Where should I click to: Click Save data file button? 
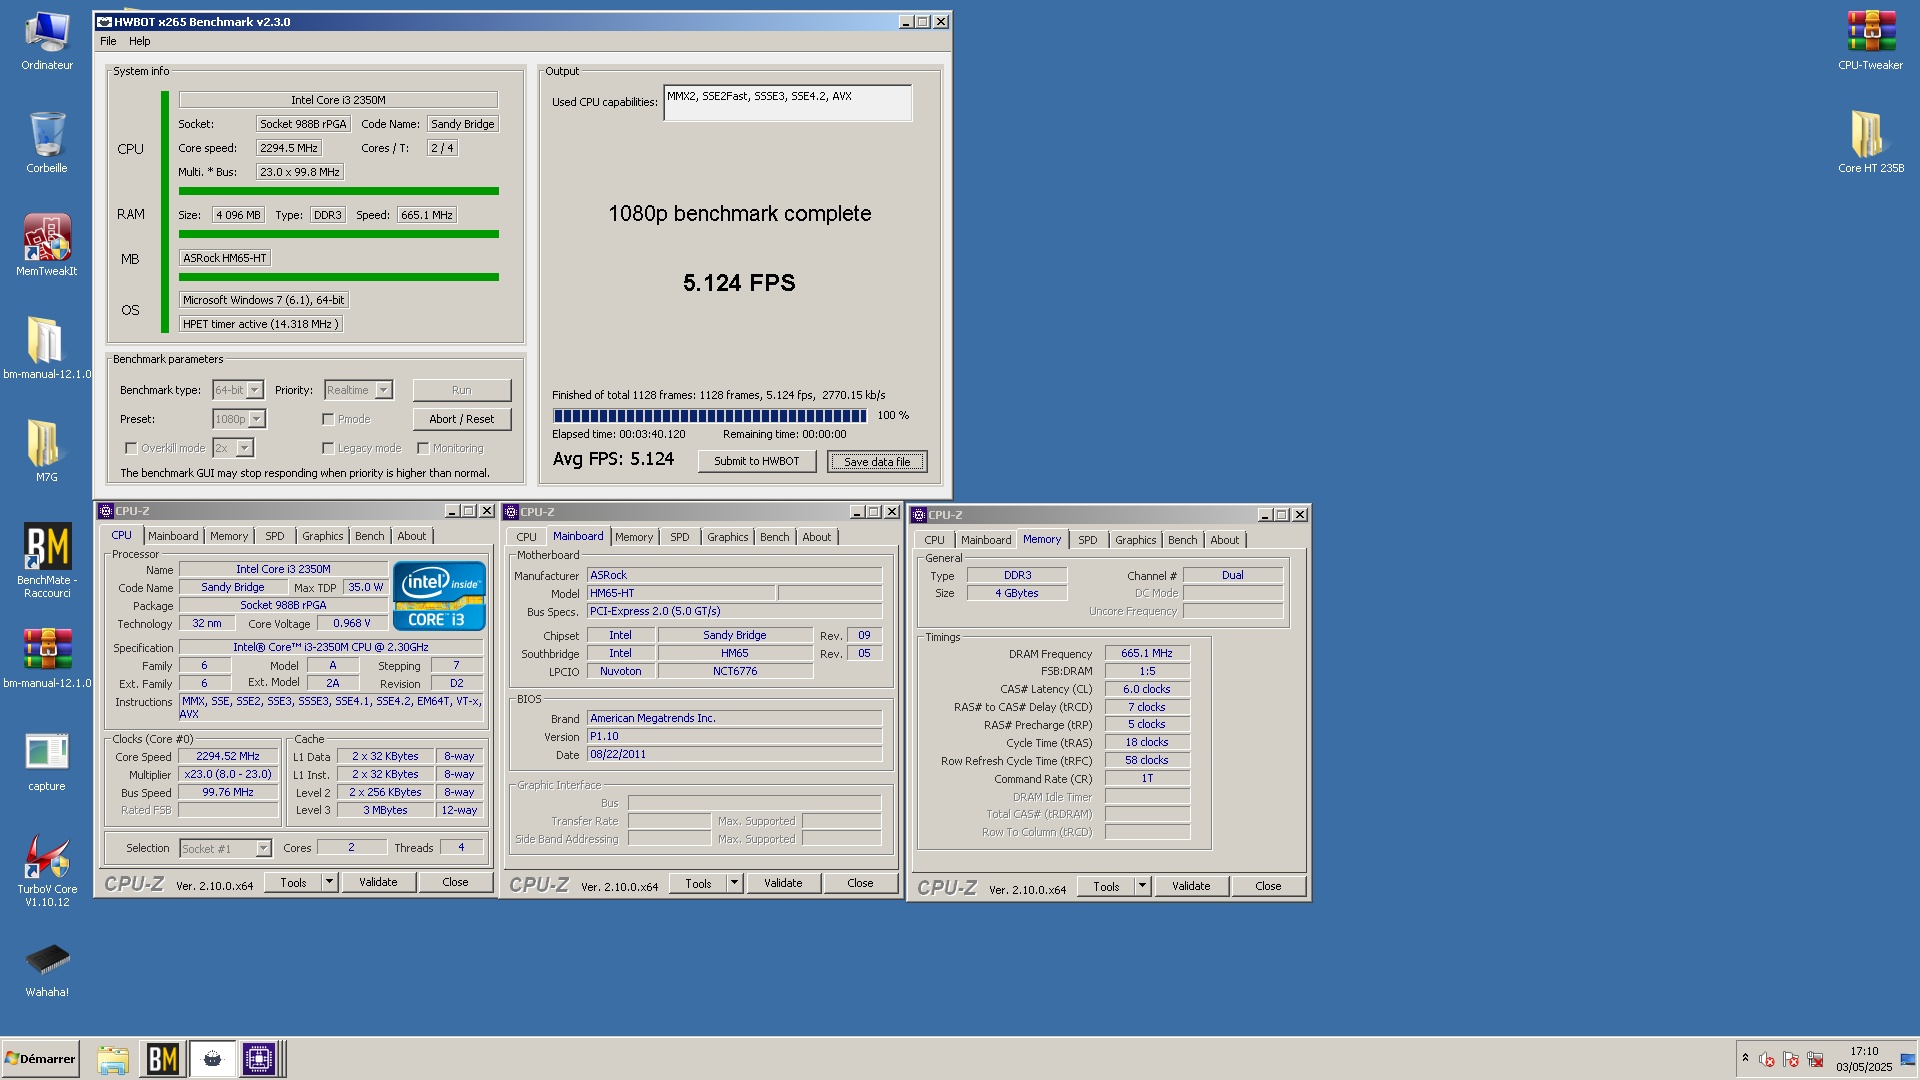pyautogui.click(x=877, y=461)
